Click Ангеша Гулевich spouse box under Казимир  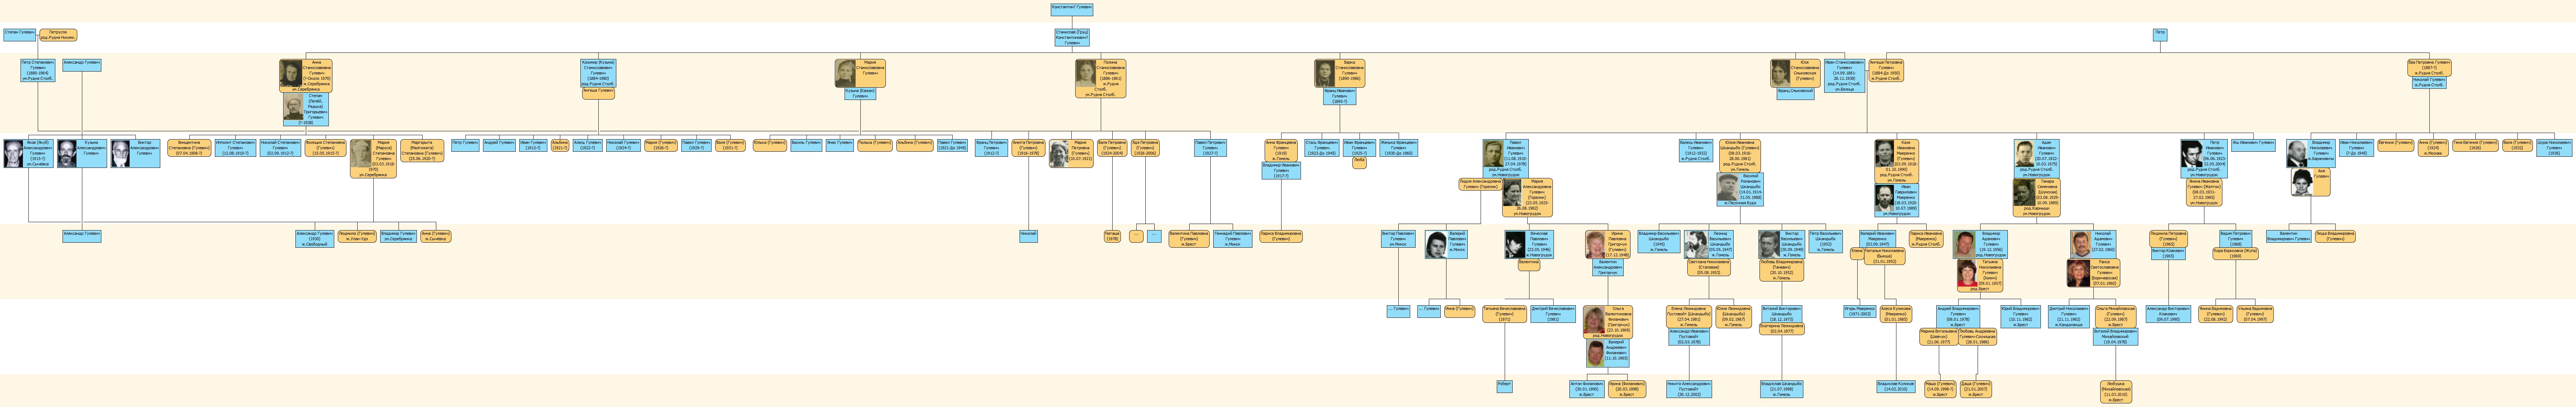click(x=598, y=93)
